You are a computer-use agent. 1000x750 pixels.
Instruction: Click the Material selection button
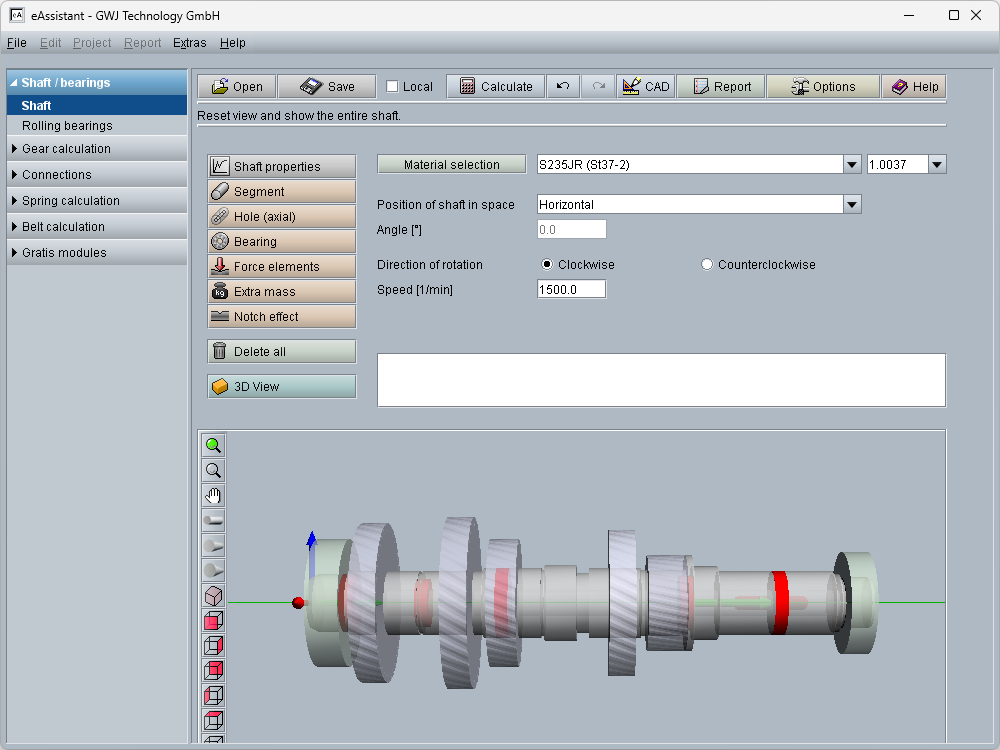coord(451,165)
